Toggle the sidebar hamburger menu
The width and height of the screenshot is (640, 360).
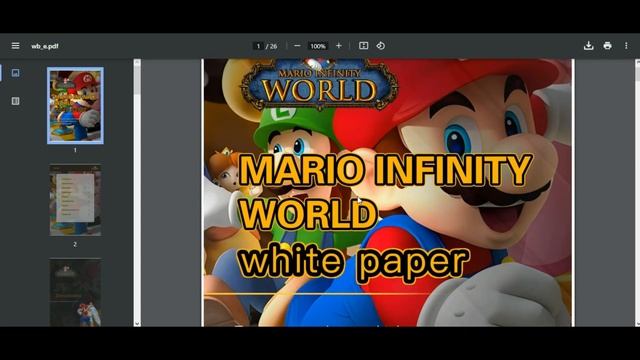tap(16, 46)
